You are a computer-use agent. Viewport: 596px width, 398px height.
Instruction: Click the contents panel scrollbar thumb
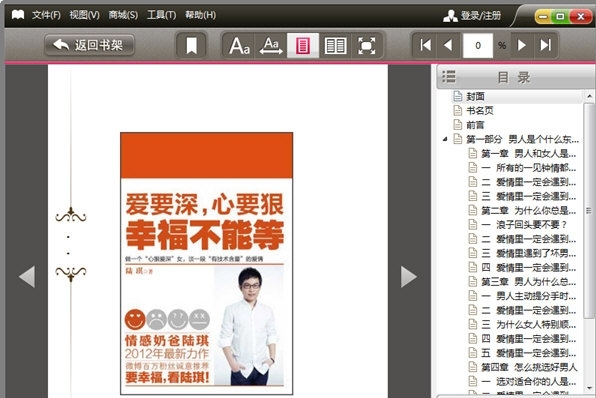pyautogui.click(x=589, y=210)
